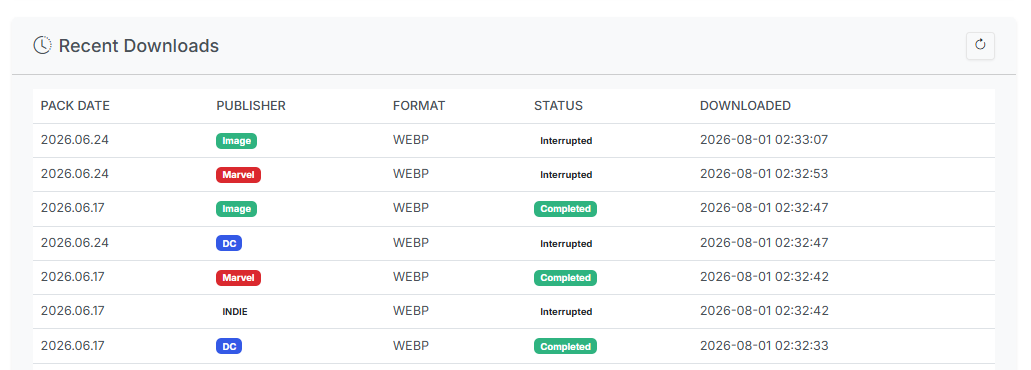Click the PUBLISHER column header

[x=251, y=106]
